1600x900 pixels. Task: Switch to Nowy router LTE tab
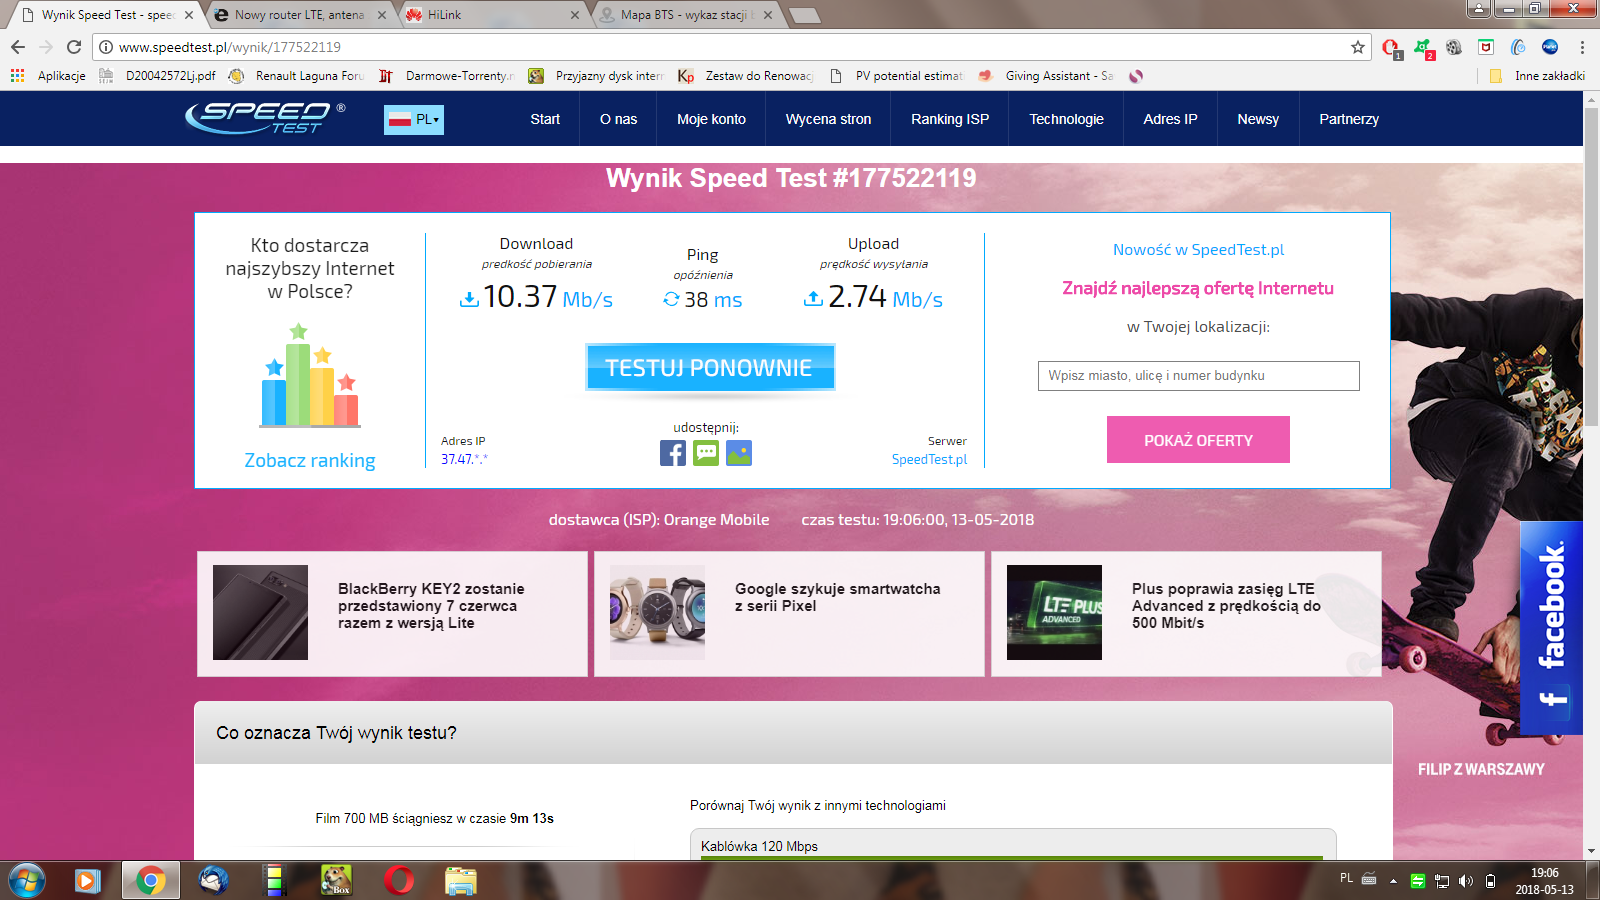(299, 15)
